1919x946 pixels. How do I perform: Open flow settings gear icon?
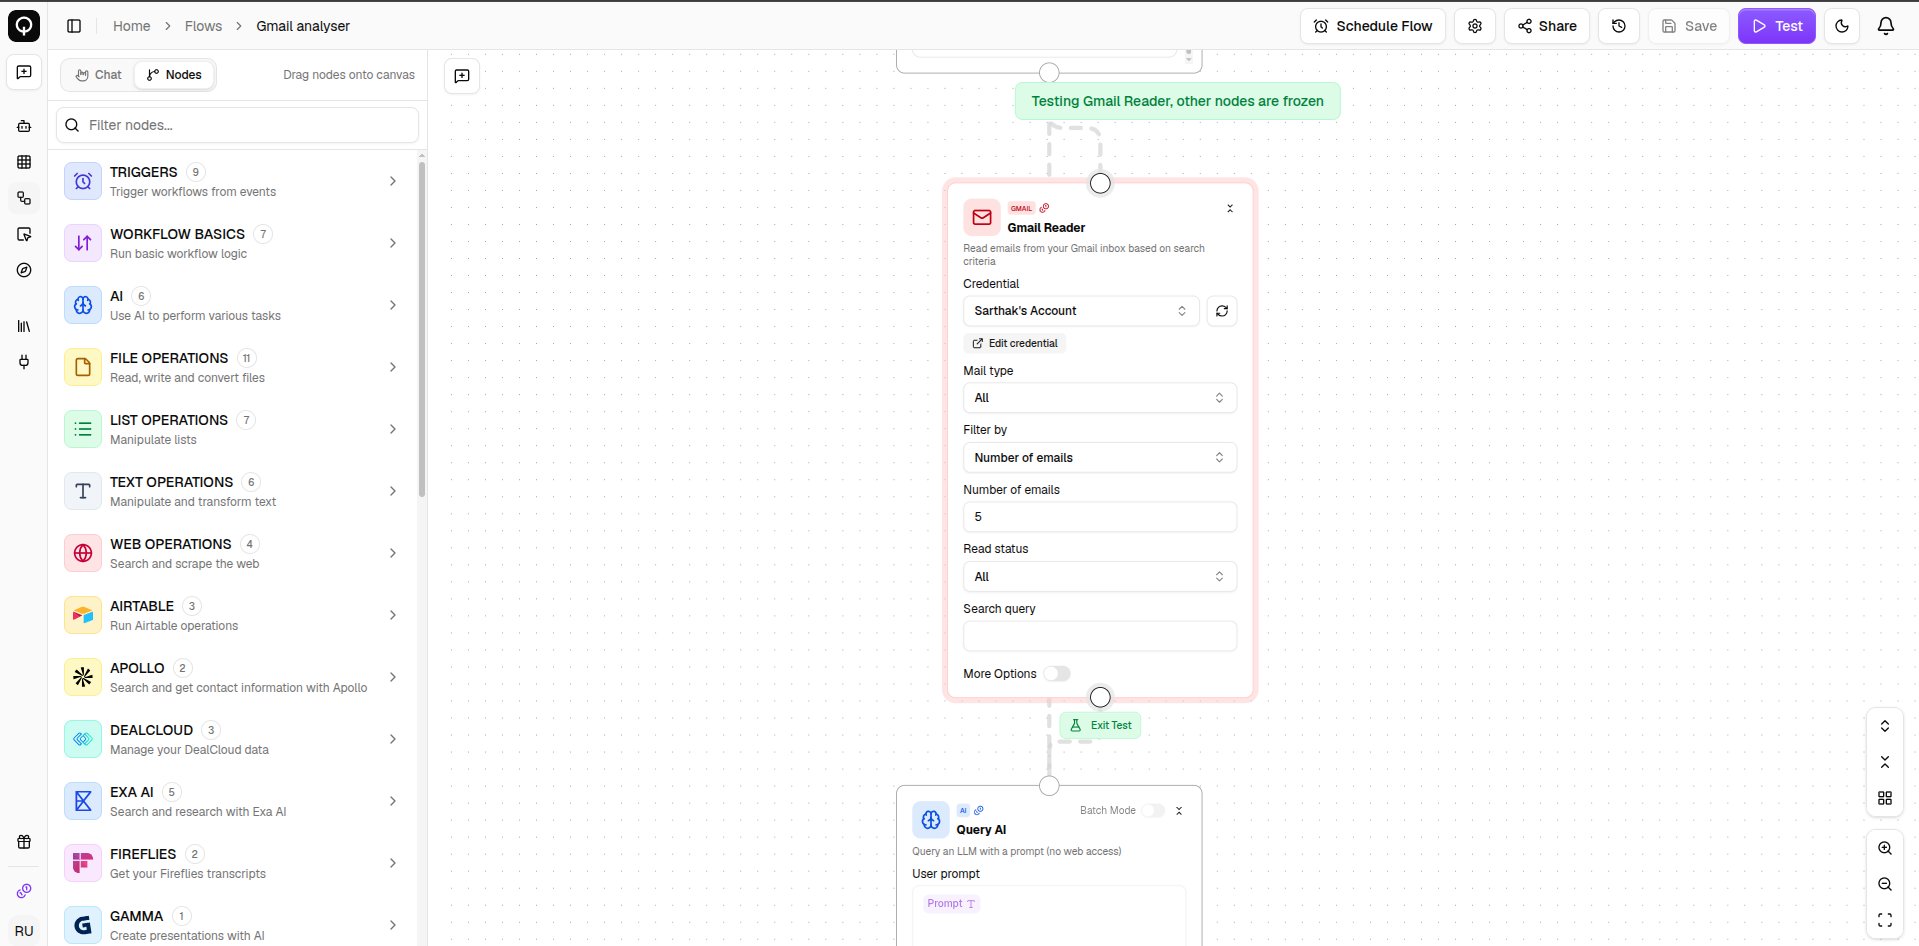(x=1475, y=26)
